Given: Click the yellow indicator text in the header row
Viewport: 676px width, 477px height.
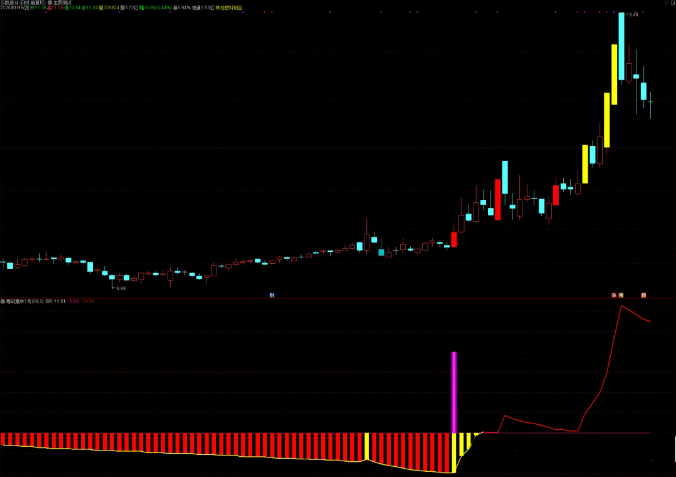Looking at the screenshot, I should tap(229, 8).
